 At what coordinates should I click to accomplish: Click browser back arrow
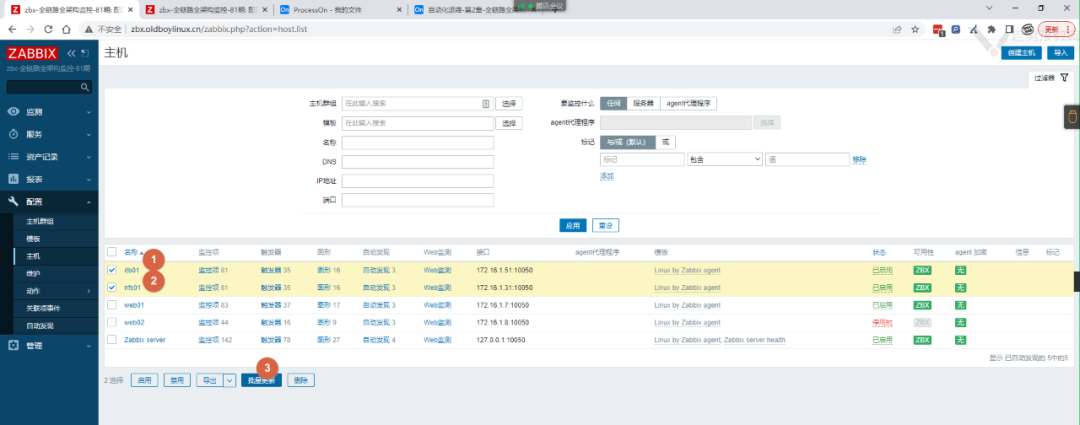tap(12, 30)
